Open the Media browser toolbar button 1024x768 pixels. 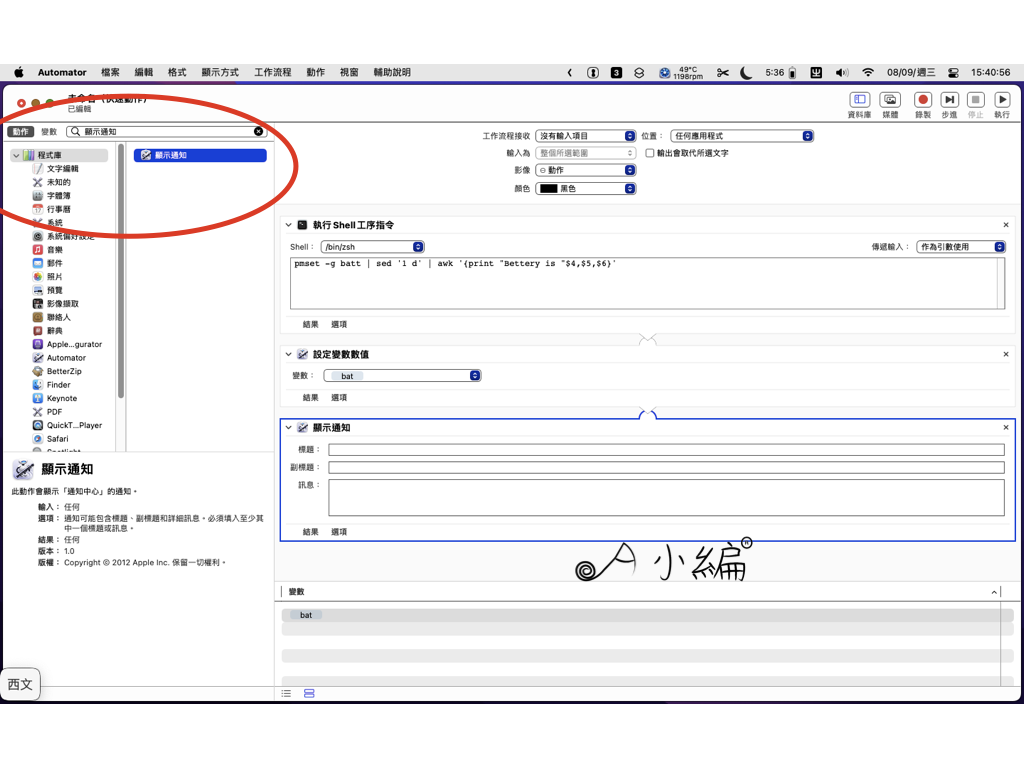(890, 99)
